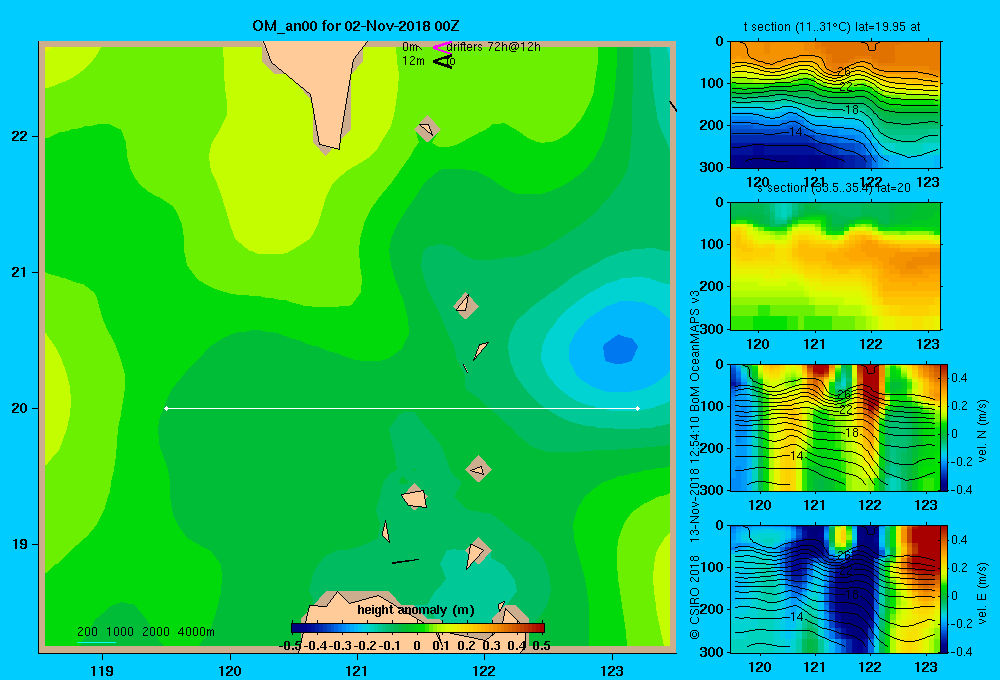The height and width of the screenshot is (680, 1000).
Task: Click latitude label 21 on the main map axis
Action: click(20, 272)
